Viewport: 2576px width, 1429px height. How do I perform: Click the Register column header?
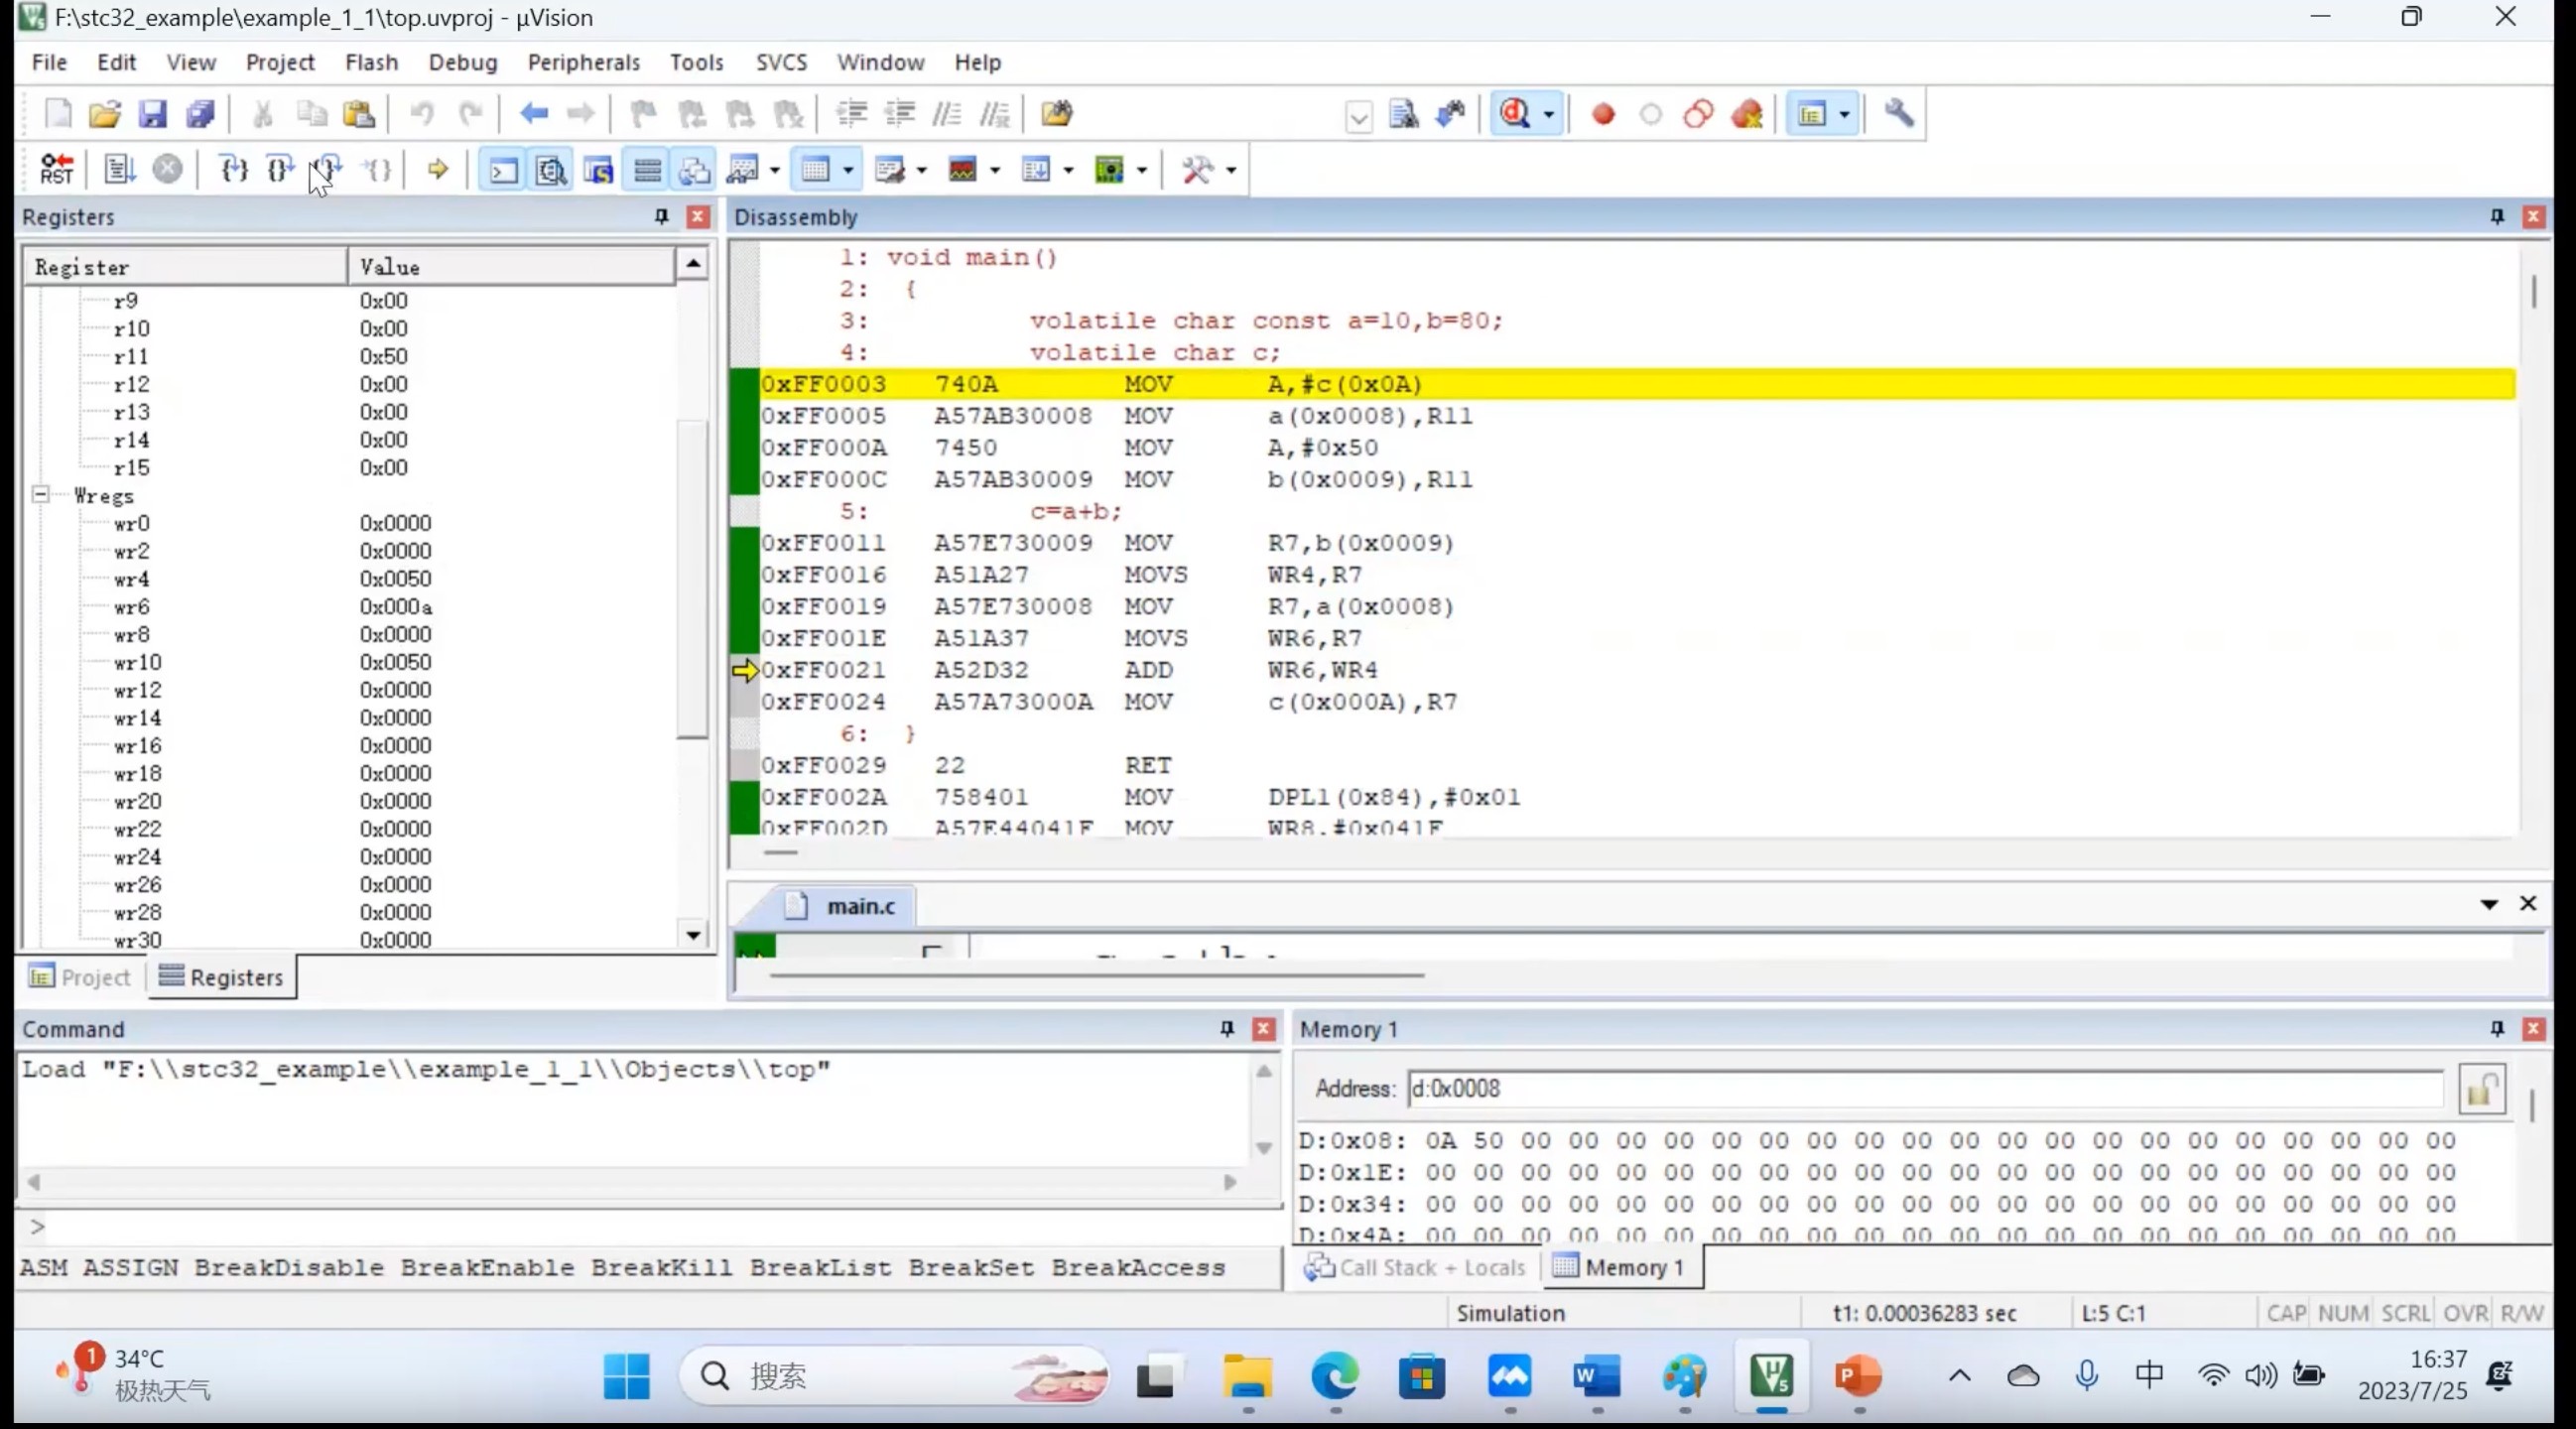(x=186, y=267)
